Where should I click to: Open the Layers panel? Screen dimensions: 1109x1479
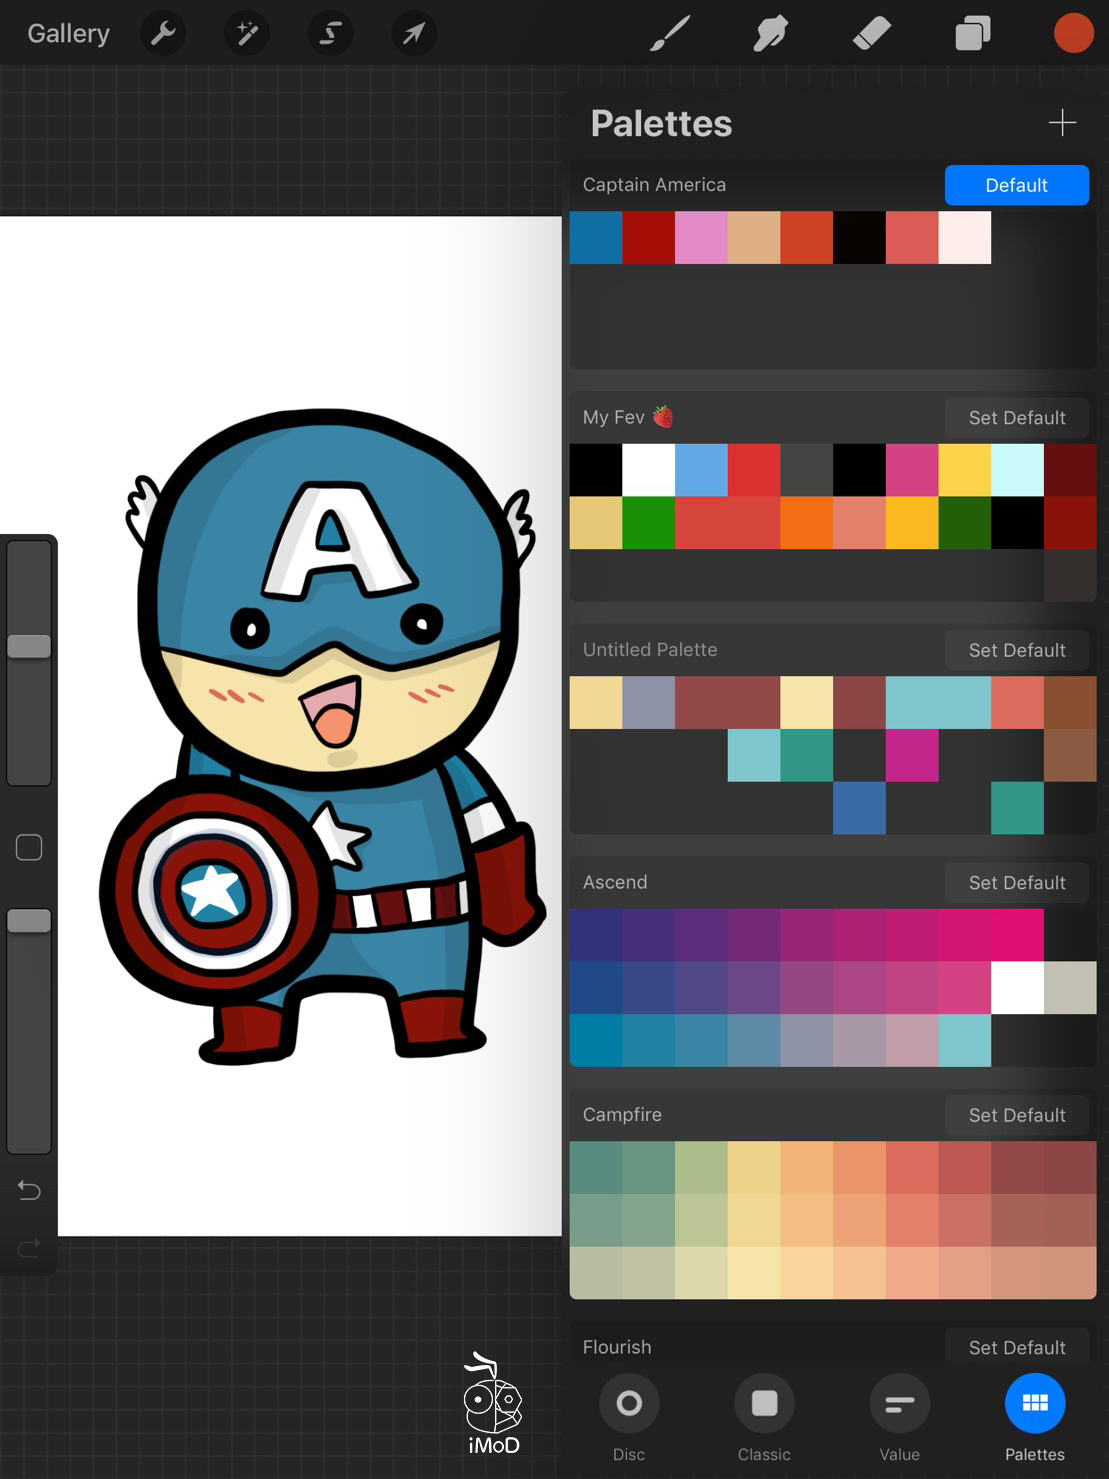[x=972, y=34]
